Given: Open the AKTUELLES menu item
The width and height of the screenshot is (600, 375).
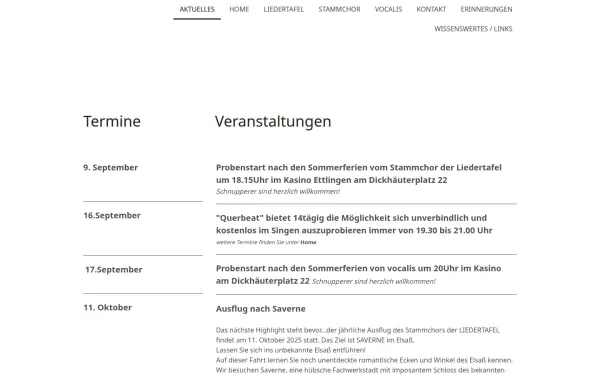Looking at the screenshot, I should pyautogui.click(x=197, y=9).
